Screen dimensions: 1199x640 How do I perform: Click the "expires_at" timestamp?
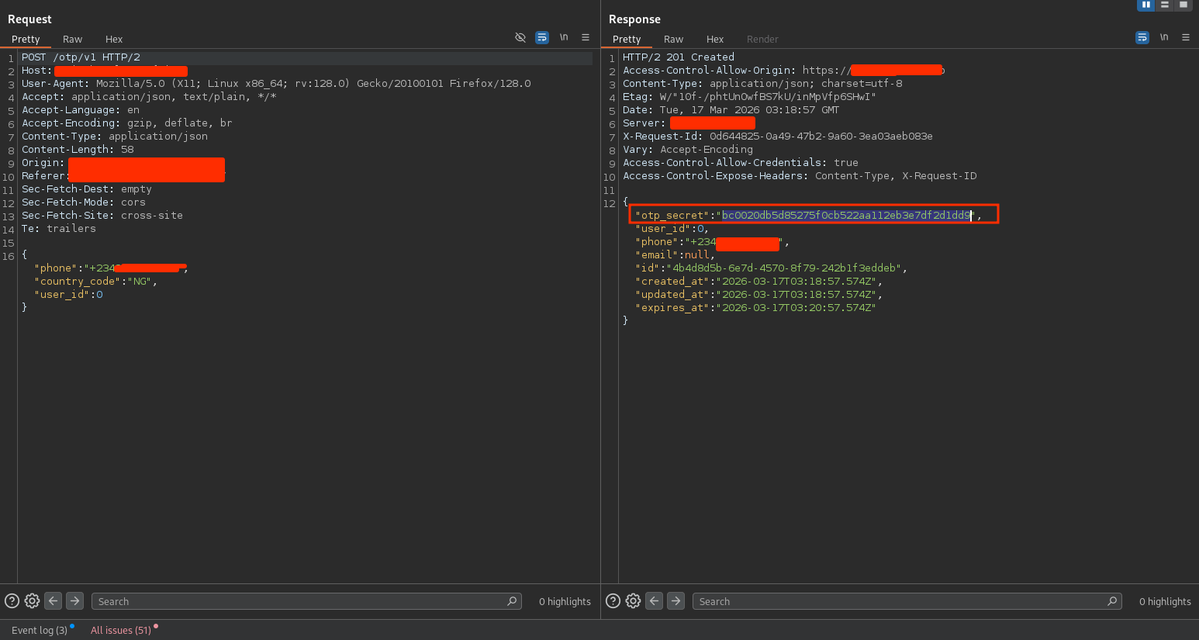(795, 307)
